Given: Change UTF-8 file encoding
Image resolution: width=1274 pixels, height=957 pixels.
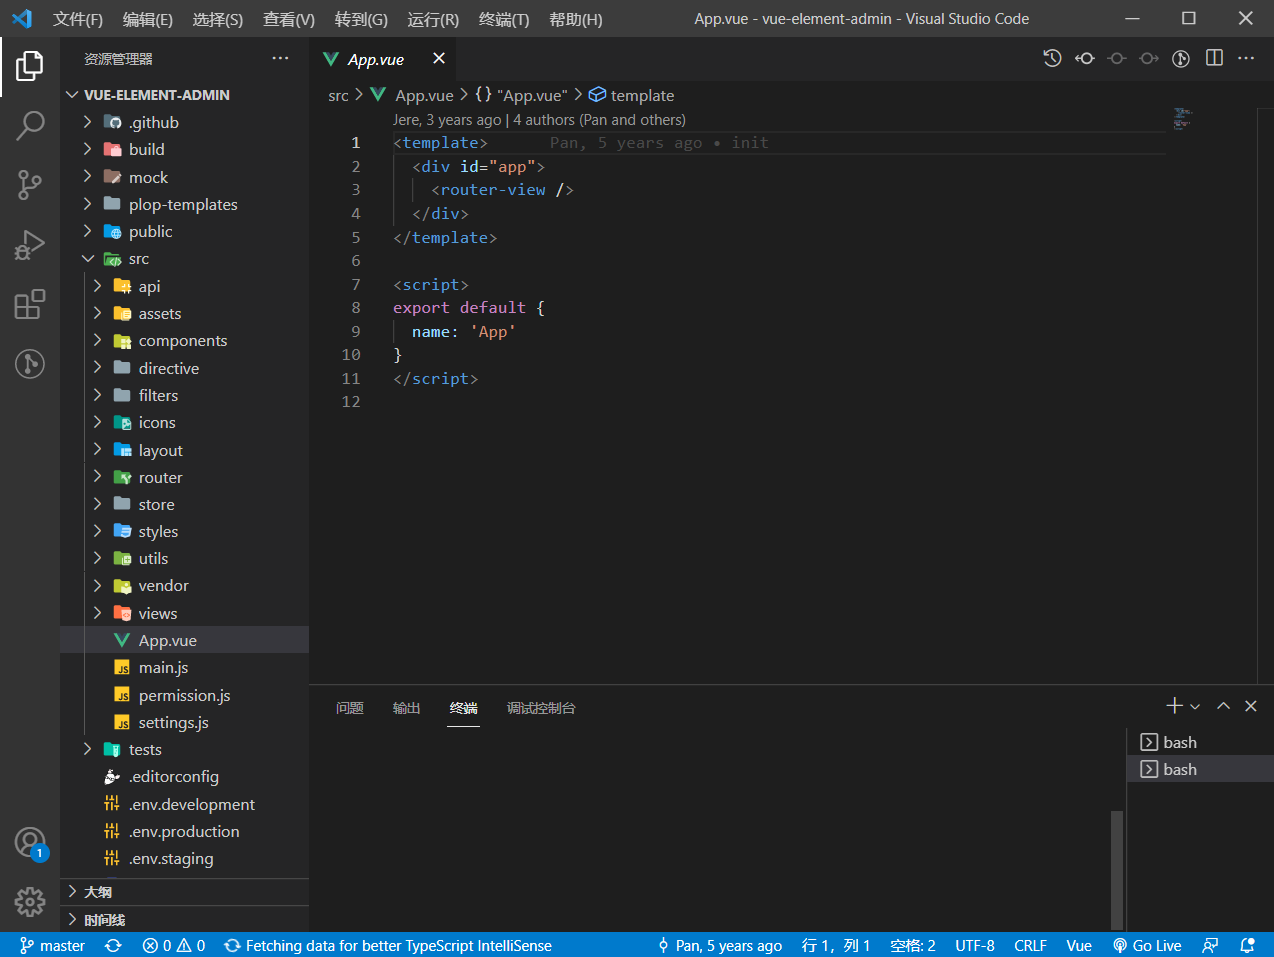Looking at the screenshot, I should 975,945.
